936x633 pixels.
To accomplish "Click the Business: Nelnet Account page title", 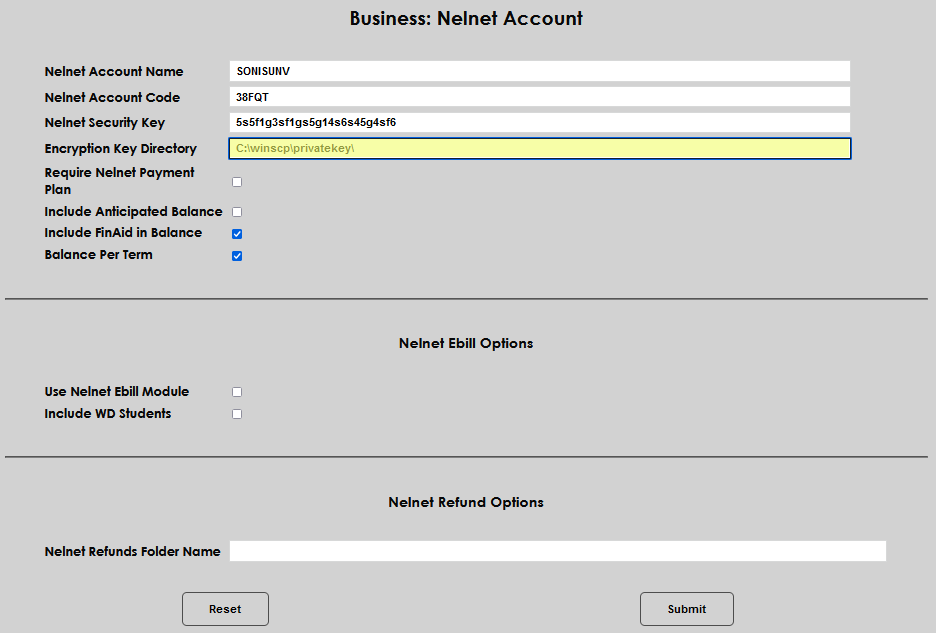I will pyautogui.click(x=465, y=18).
